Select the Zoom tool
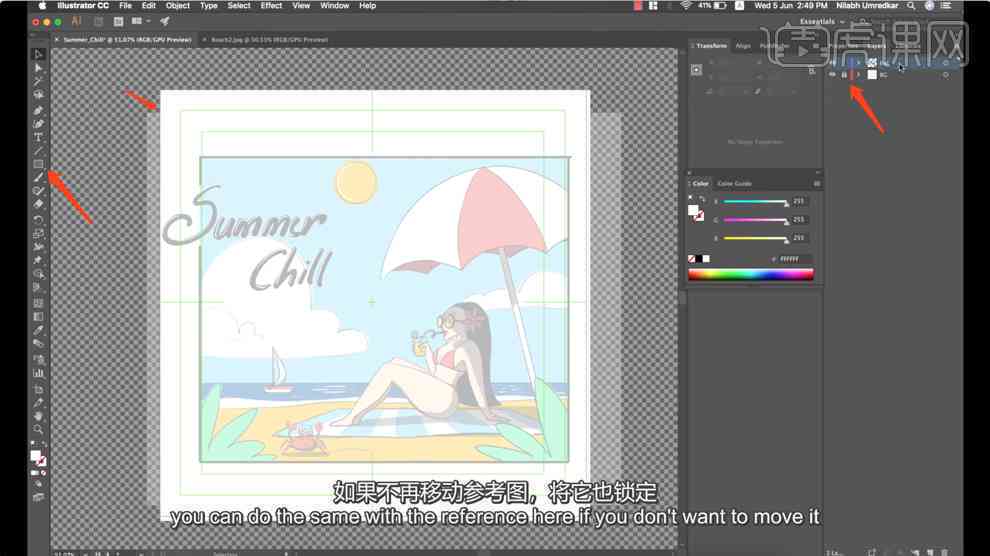The image size is (990, 556). 39,430
